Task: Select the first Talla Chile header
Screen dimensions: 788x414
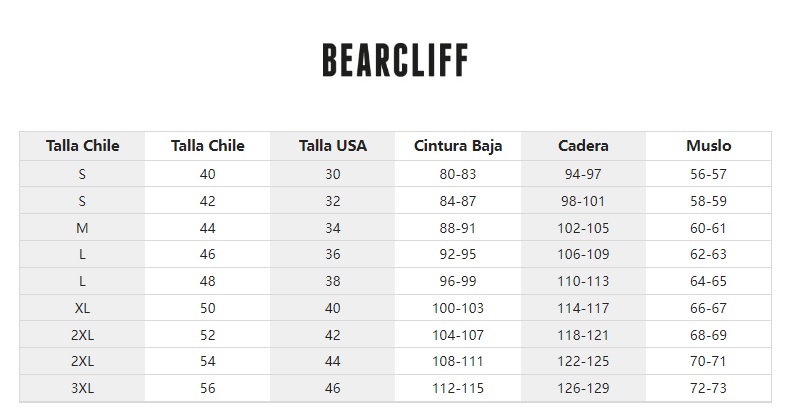Action: click(82, 146)
